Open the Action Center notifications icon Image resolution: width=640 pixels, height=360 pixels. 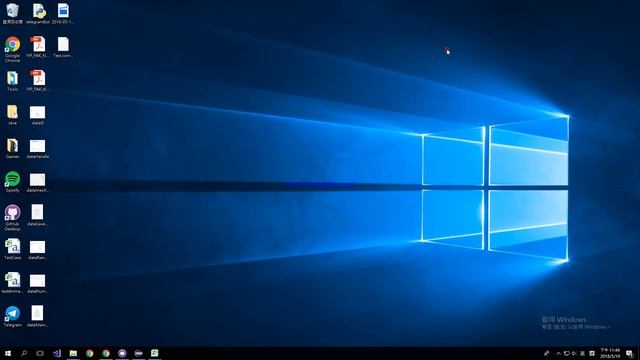pos(630,353)
